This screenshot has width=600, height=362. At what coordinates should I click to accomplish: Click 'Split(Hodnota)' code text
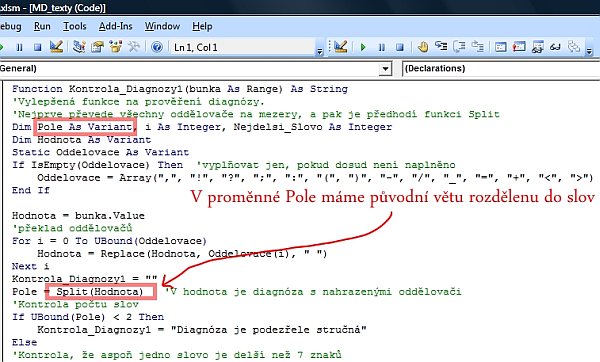click(x=99, y=292)
